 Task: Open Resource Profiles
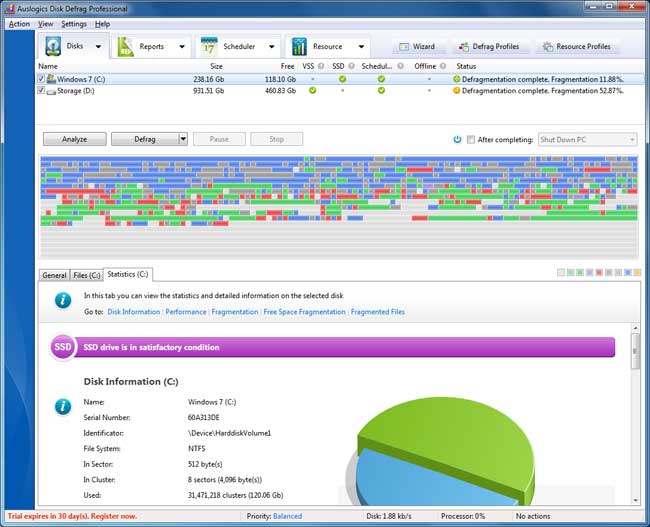[x=577, y=46]
